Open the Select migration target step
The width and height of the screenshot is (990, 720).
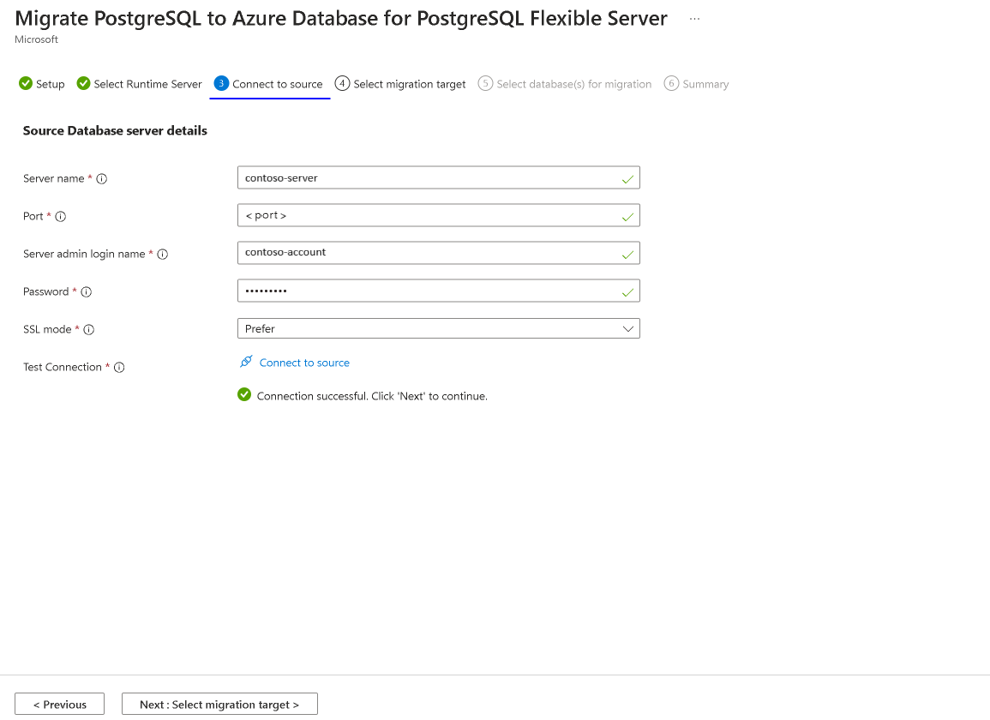(x=400, y=84)
